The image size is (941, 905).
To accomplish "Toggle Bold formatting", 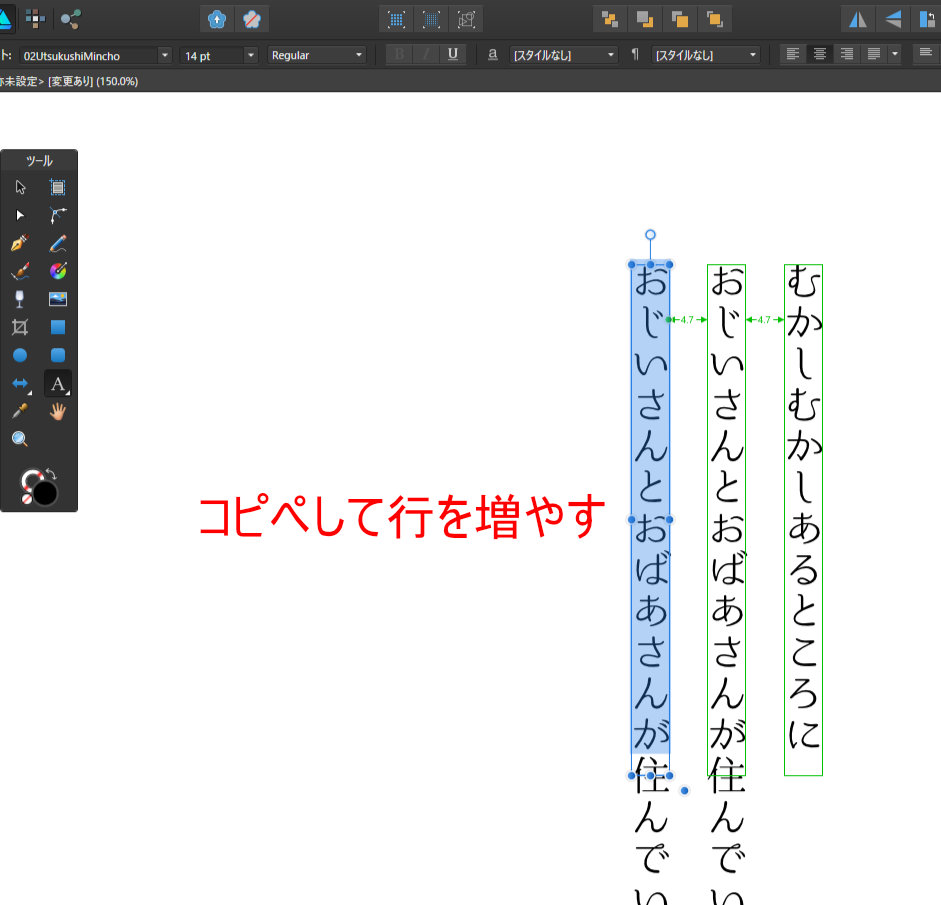I will [399, 55].
